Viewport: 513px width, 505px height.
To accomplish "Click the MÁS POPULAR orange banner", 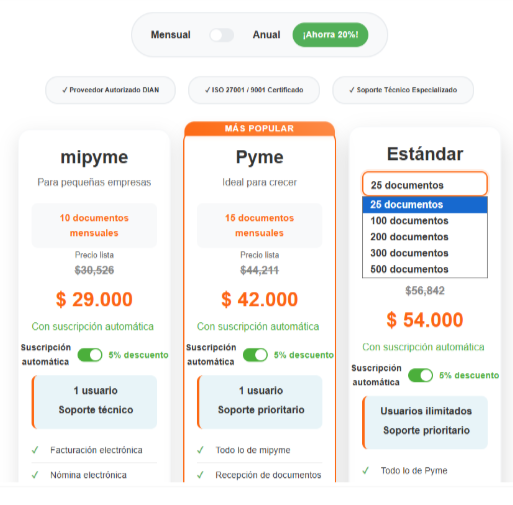I will pyautogui.click(x=259, y=129).
